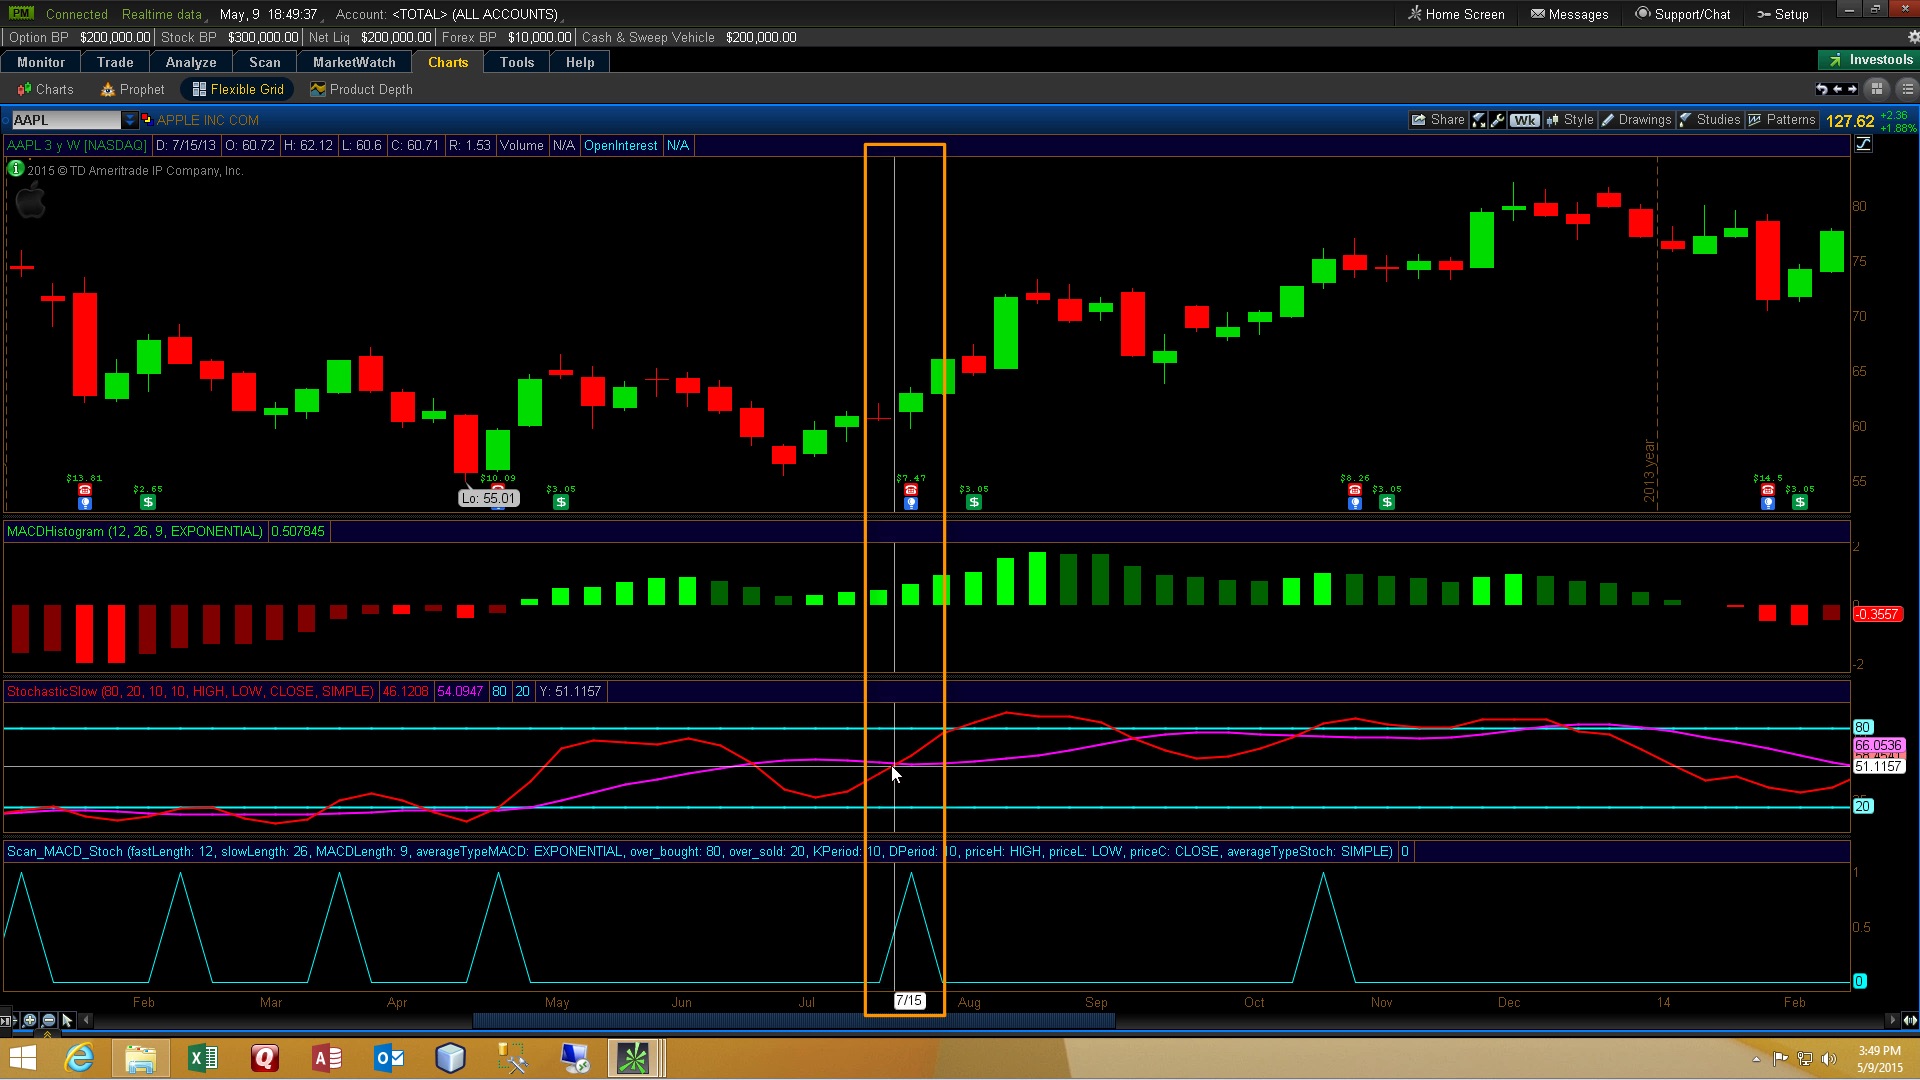This screenshot has height=1080, width=1920.
Task: Open the Studies dropdown menu
Action: coord(1710,120)
